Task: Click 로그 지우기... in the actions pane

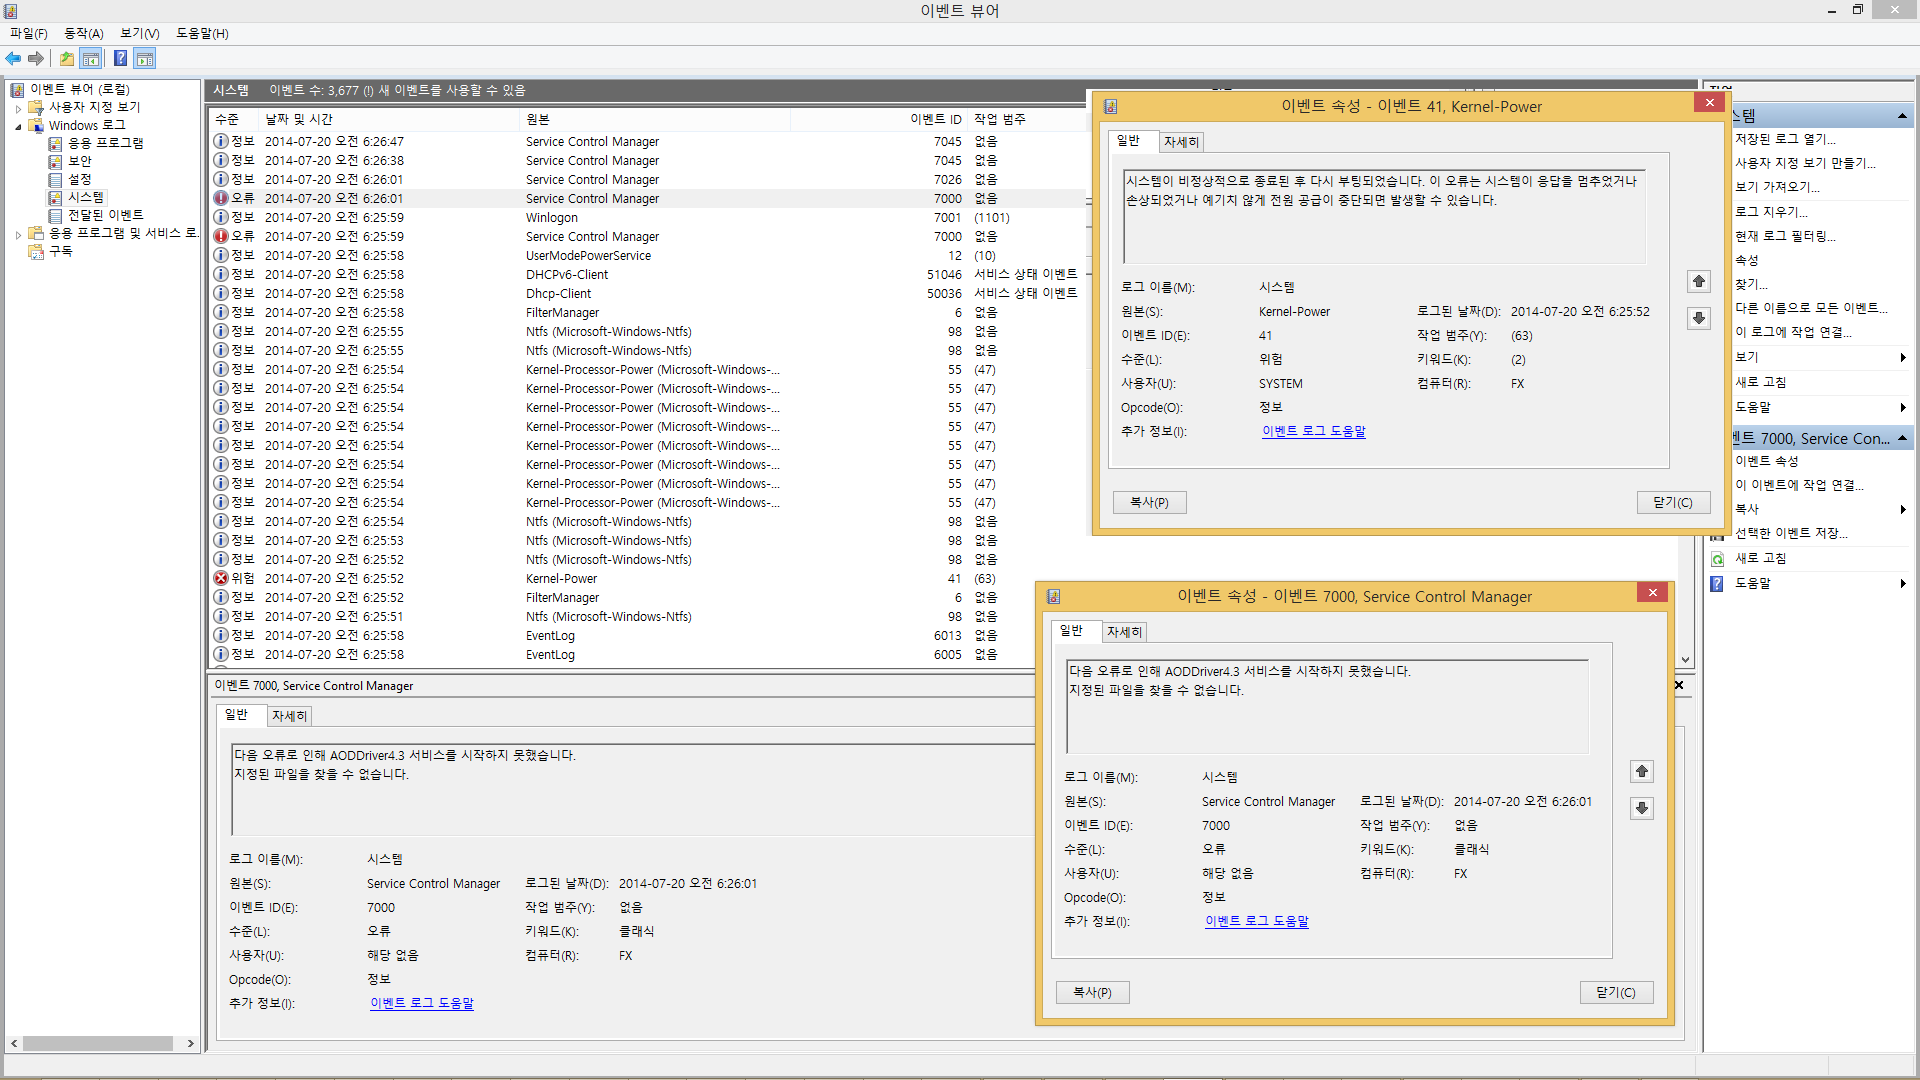Action: point(1772,212)
